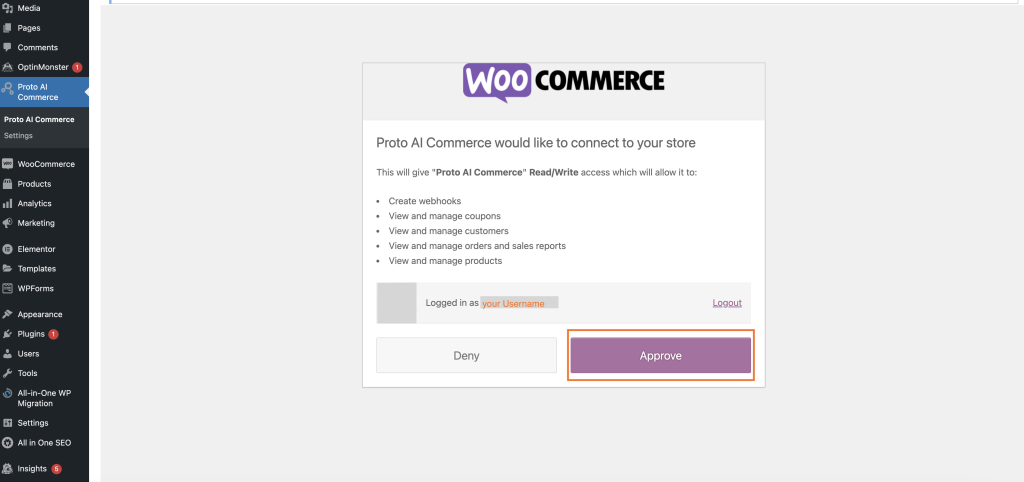
Task: Click the Media icon in sidebar
Action: point(7,8)
